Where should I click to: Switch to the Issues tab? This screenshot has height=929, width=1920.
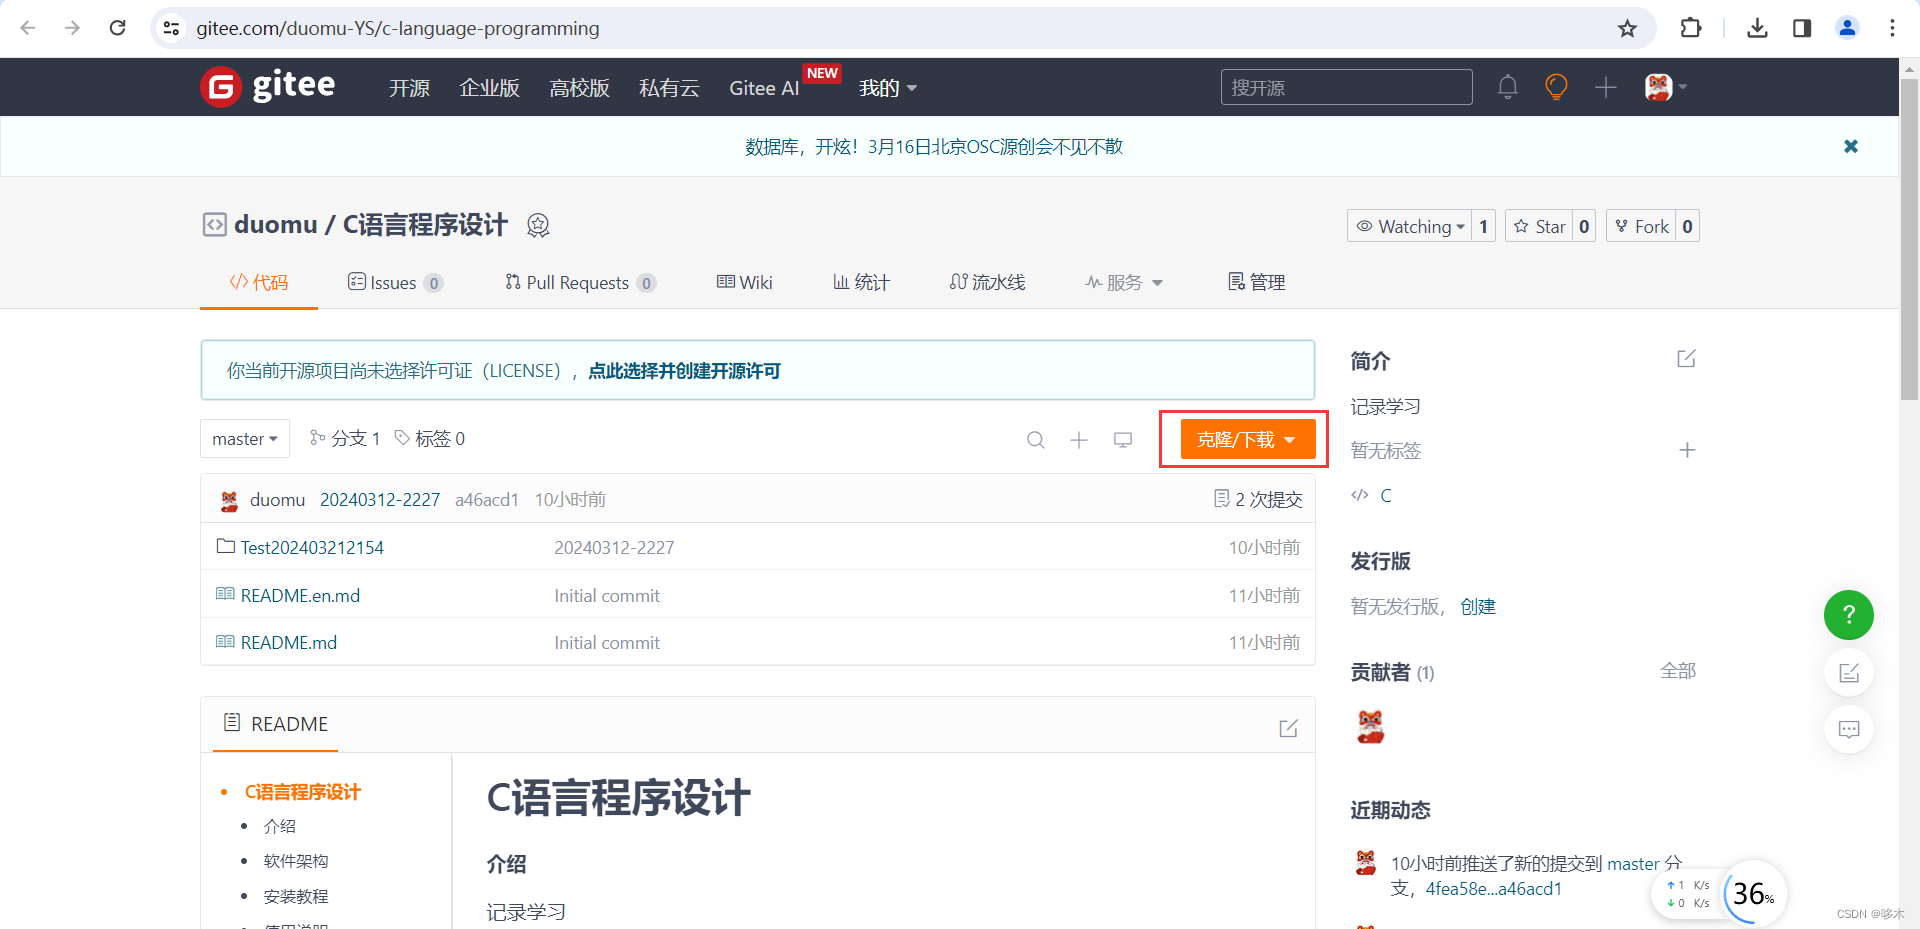pyautogui.click(x=395, y=282)
